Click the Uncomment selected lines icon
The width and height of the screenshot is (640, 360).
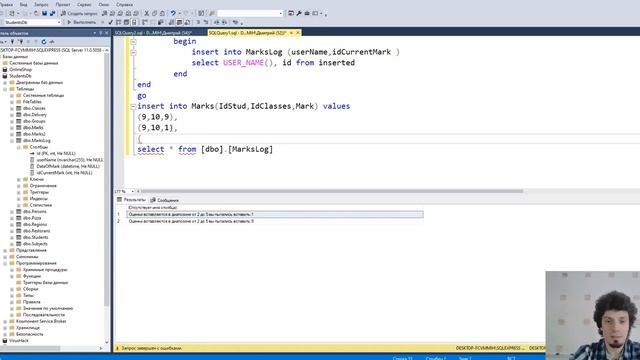point(206,22)
